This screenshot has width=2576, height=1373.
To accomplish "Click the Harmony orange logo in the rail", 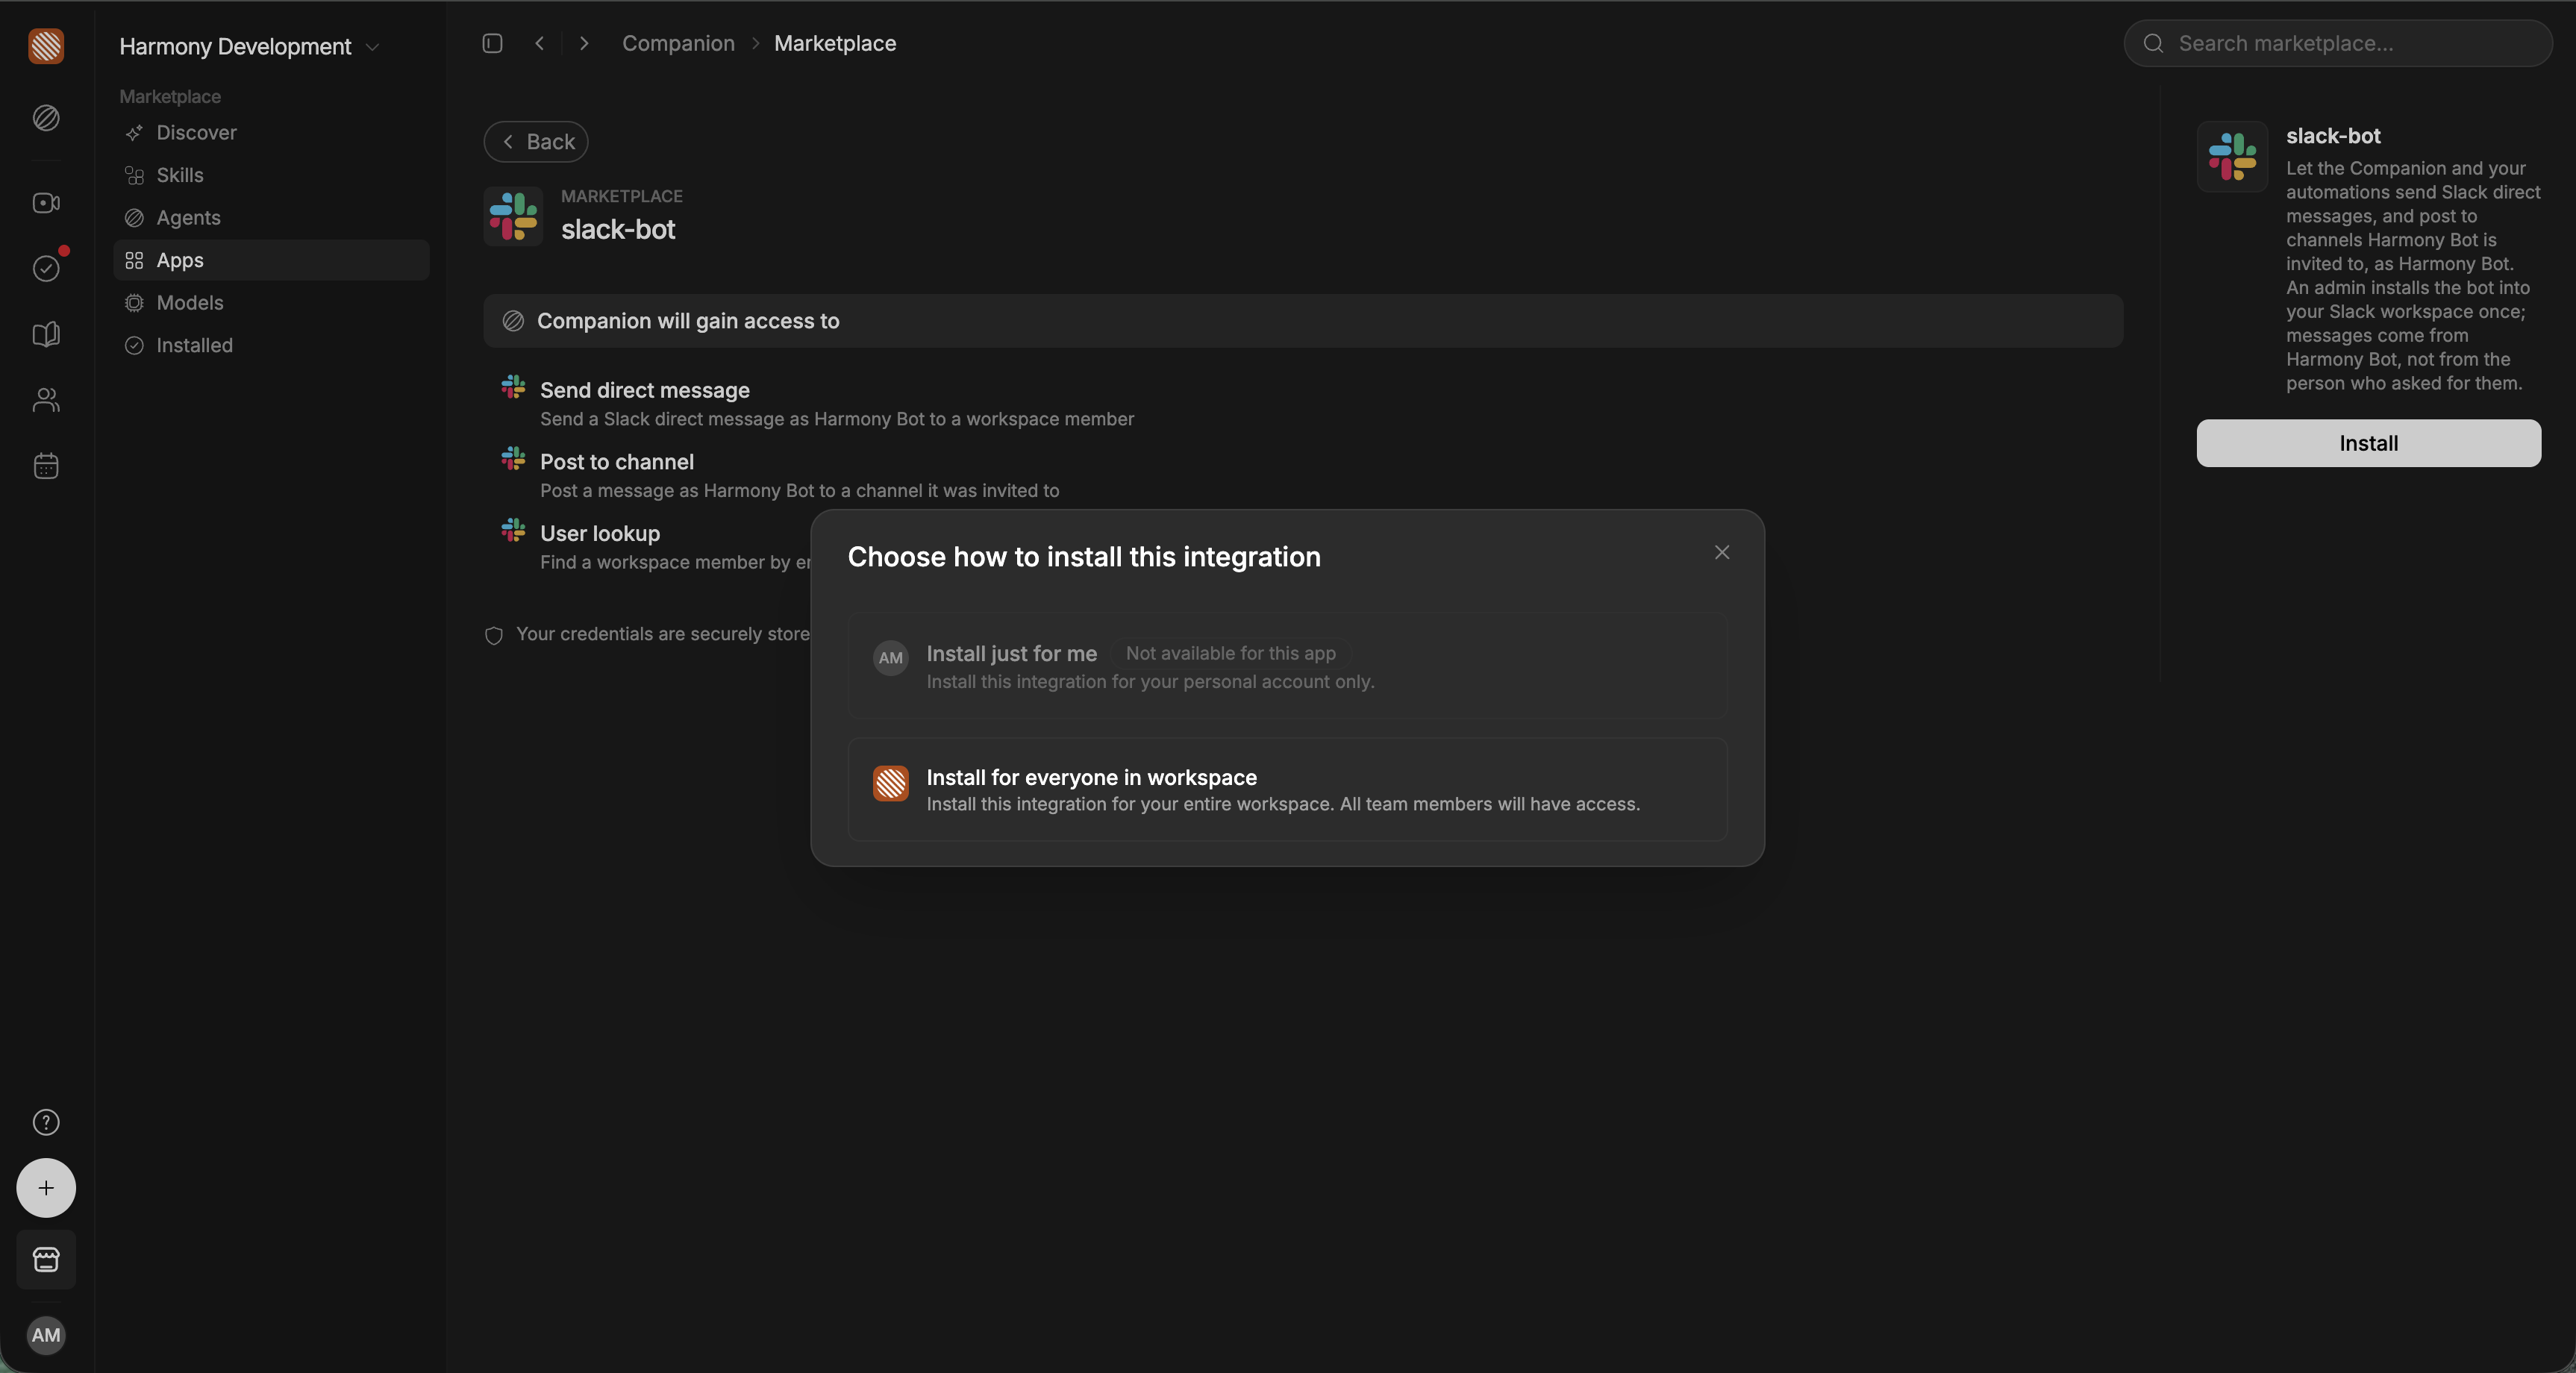I will pos(46,46).
